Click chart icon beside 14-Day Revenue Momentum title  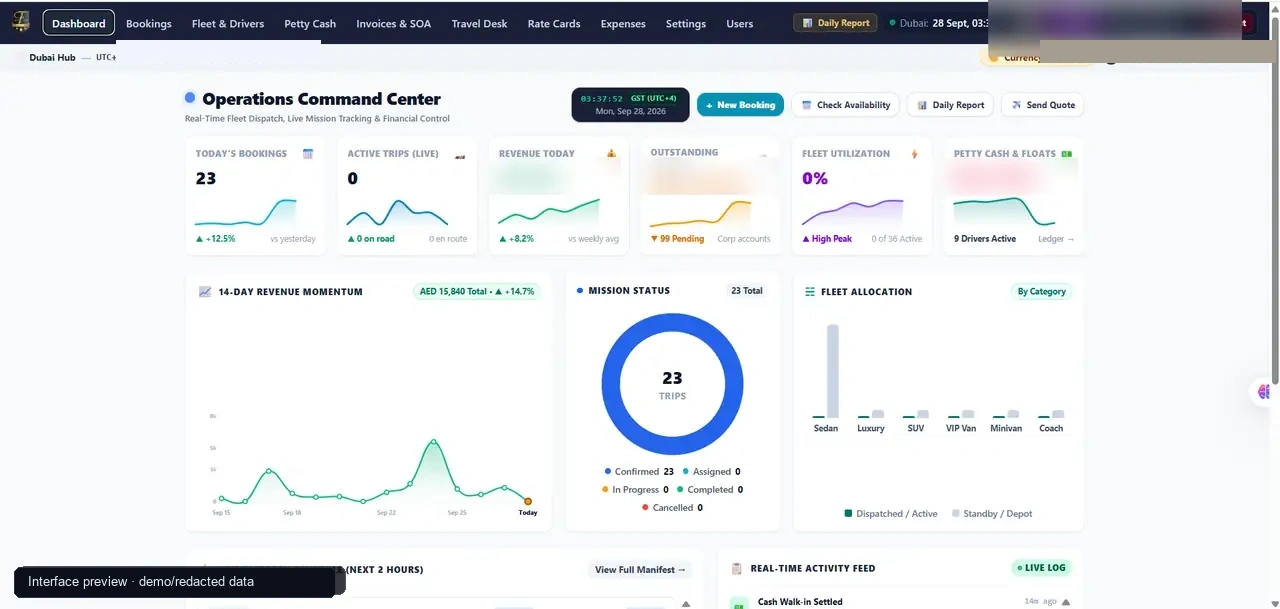click(205, 292)
